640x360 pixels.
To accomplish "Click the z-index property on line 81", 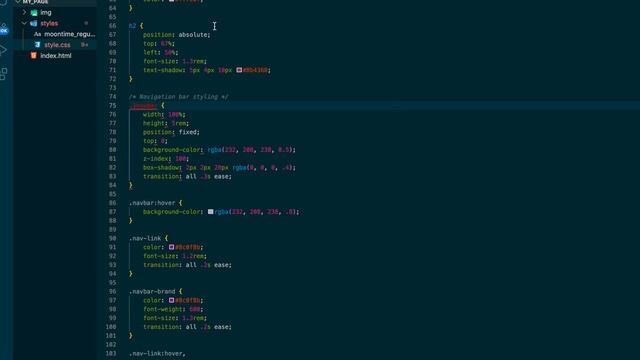I will coord(155,159).
